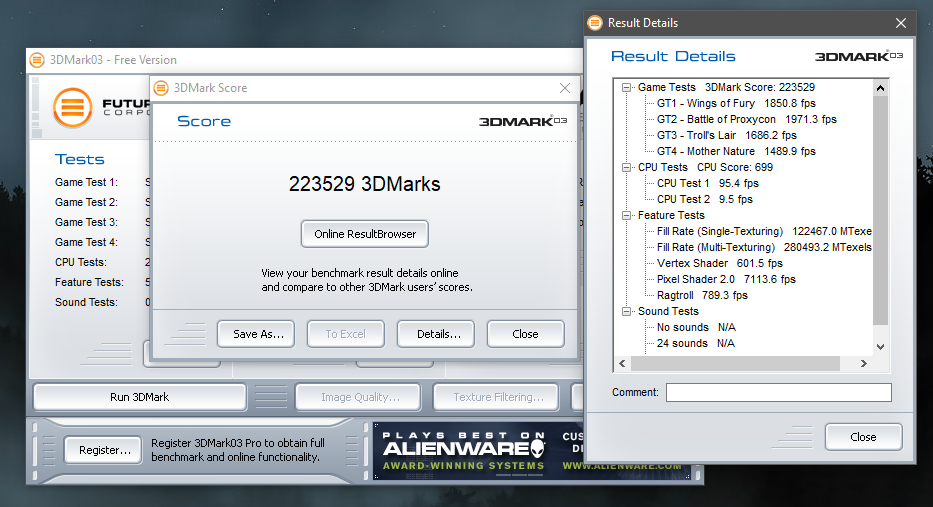
Task: Select CPU Test 2 row
Action: click(x=705, y=199)
